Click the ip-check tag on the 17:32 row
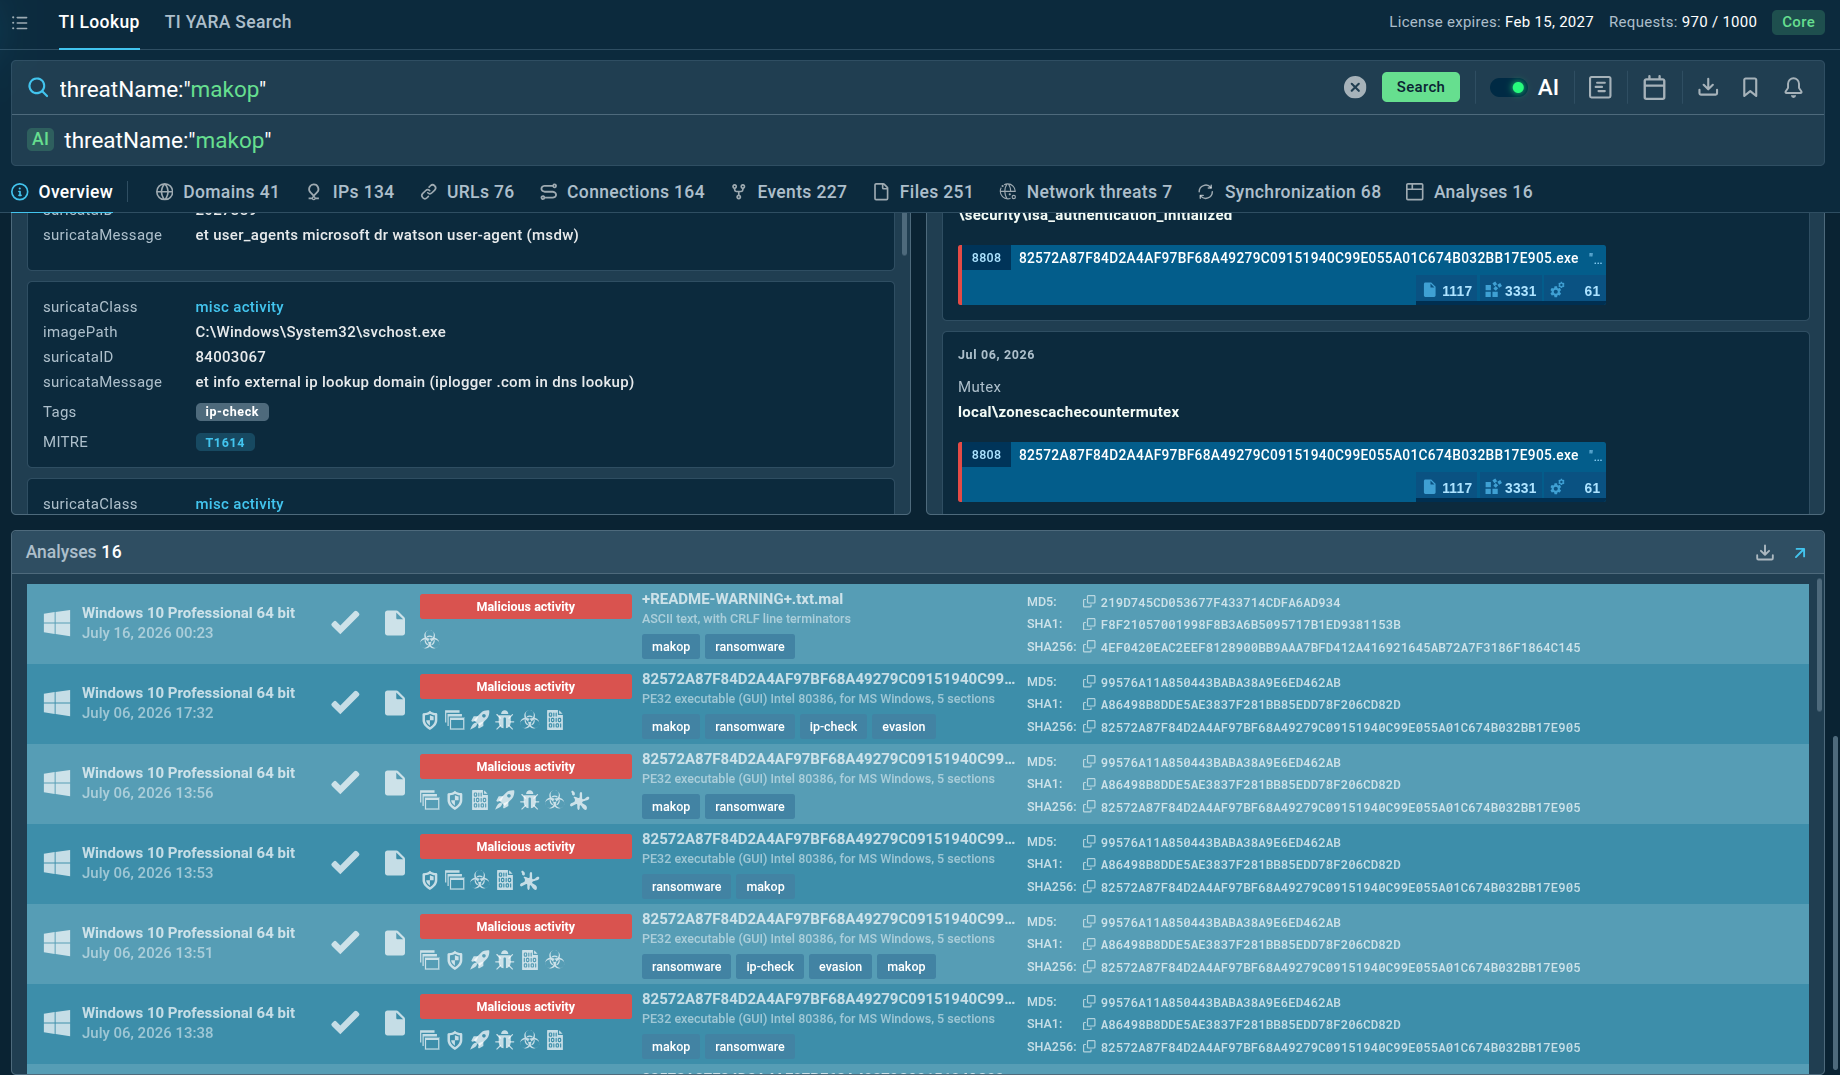Image resolution: width=1840 pixels, height=1075 pixels. [x=833, y=727]
